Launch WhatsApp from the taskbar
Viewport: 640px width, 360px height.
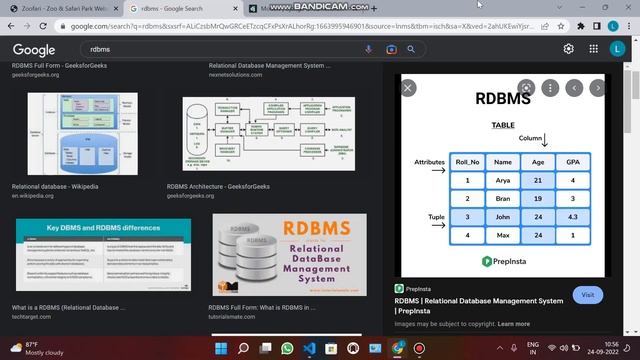[287, 348]
